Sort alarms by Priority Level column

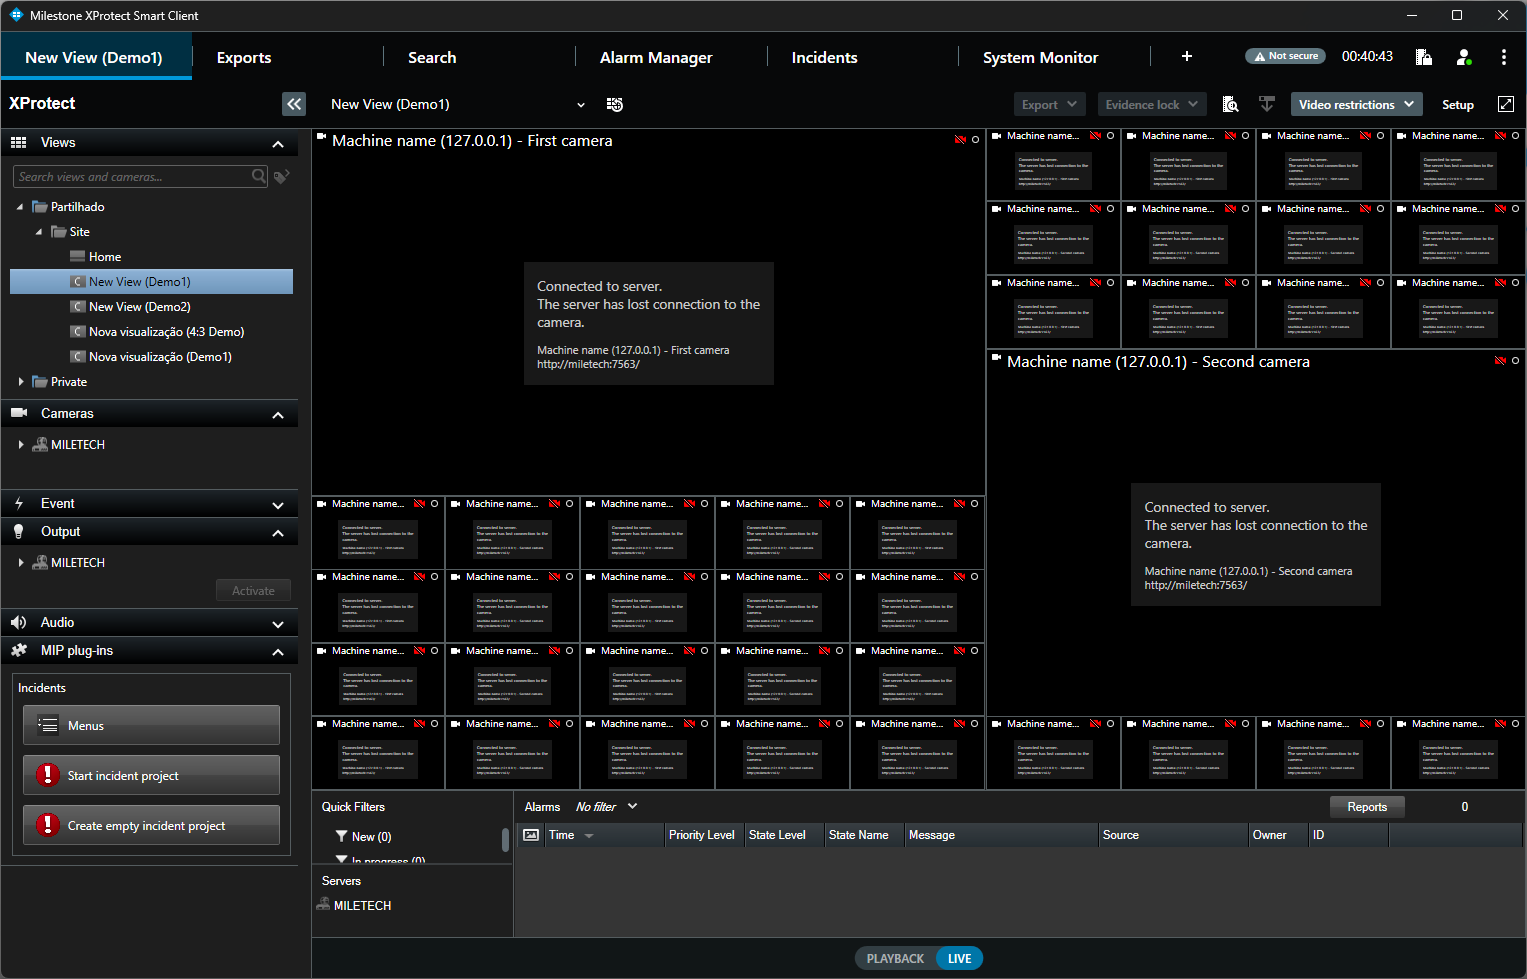pyautogui.click(x=704, y=835)
